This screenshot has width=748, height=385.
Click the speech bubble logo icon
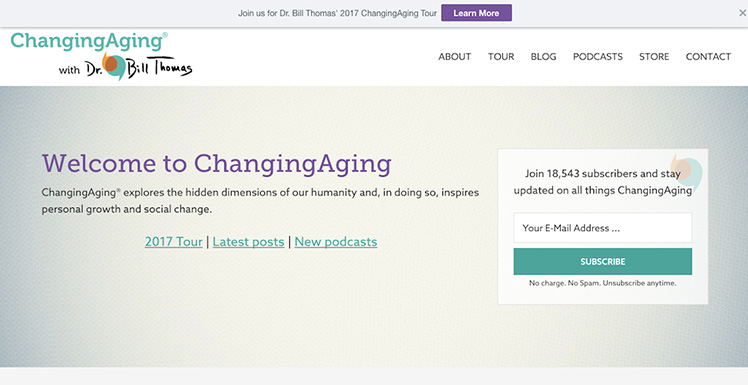114,66
